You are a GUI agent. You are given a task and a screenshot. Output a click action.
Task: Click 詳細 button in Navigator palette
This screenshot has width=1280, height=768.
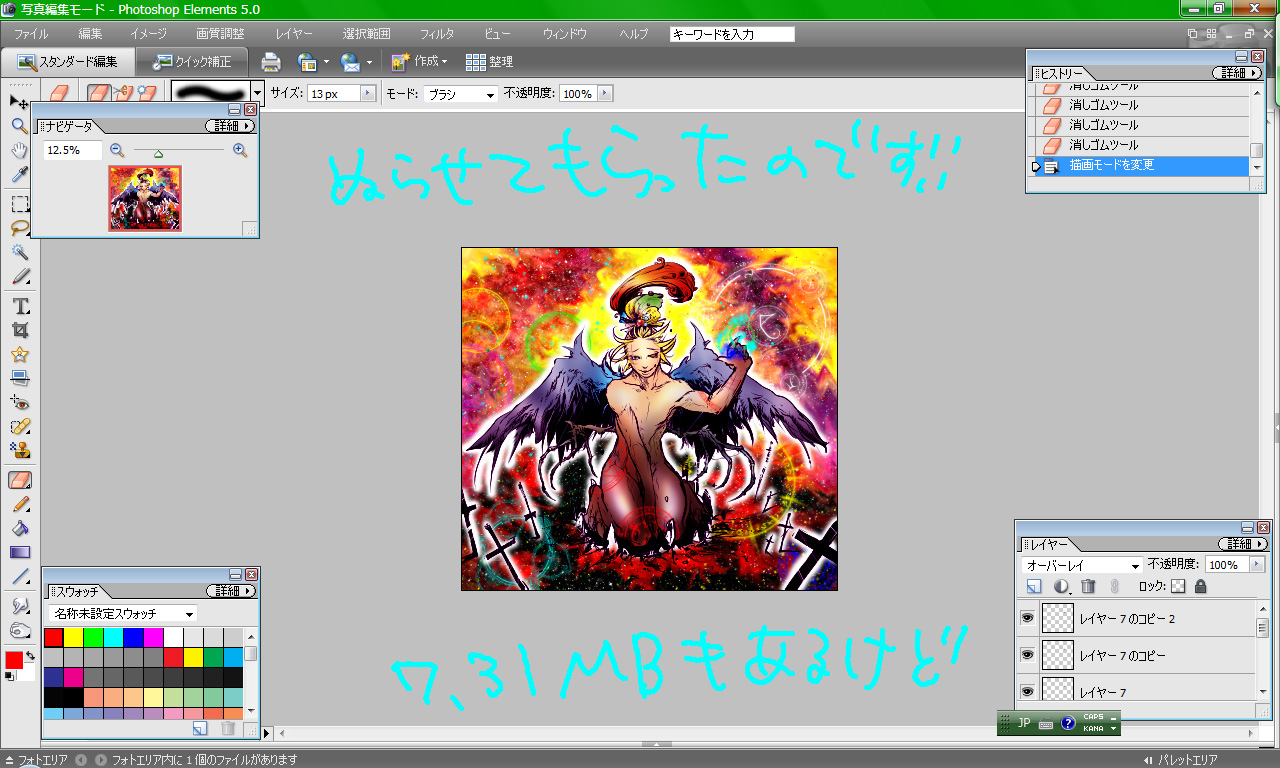(231, 126)
